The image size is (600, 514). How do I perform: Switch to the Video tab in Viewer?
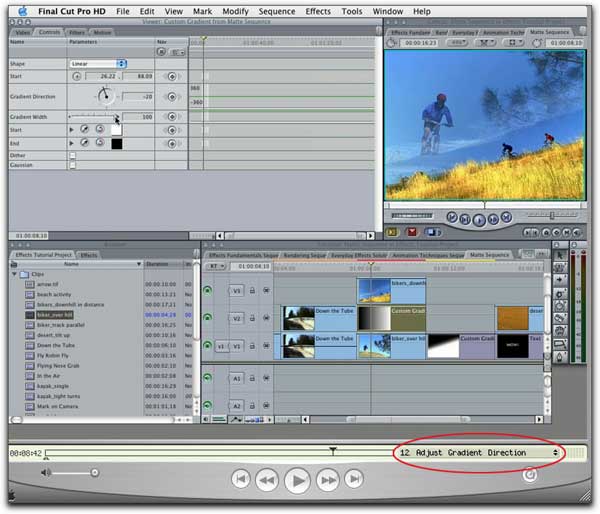tap(23, 33)
